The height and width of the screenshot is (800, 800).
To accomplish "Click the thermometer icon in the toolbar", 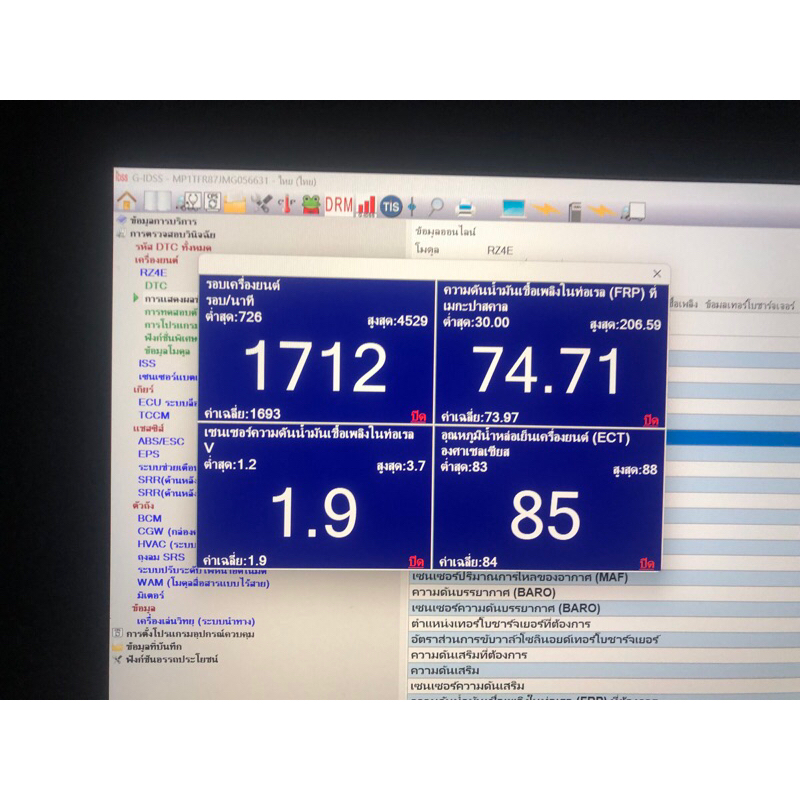I will (285, 203).
